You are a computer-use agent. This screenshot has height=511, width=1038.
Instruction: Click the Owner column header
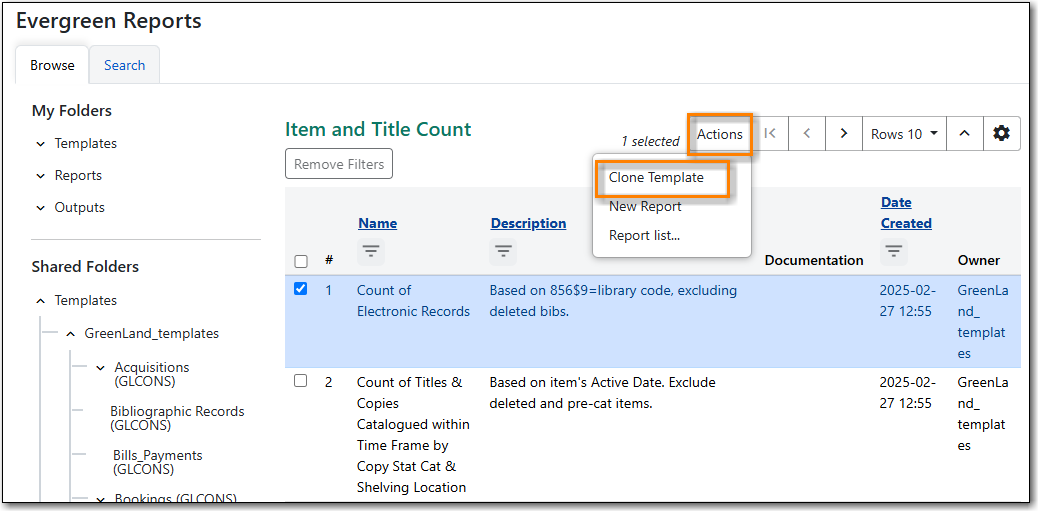(x=978, y=260)
